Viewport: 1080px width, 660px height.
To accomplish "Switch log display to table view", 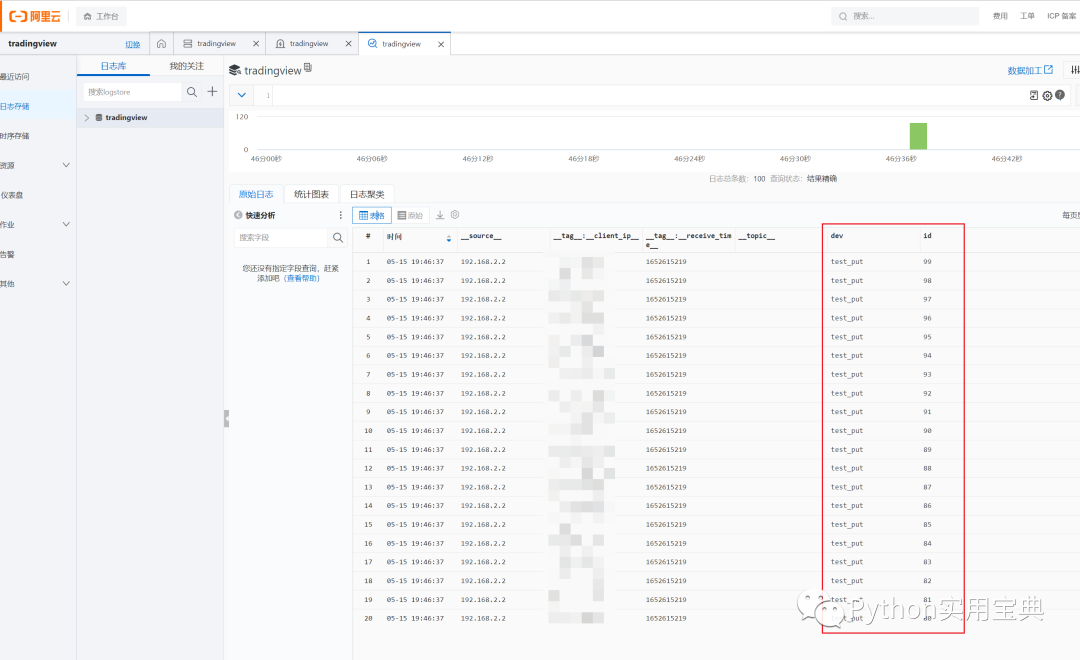I will click(x=372, y=216).
